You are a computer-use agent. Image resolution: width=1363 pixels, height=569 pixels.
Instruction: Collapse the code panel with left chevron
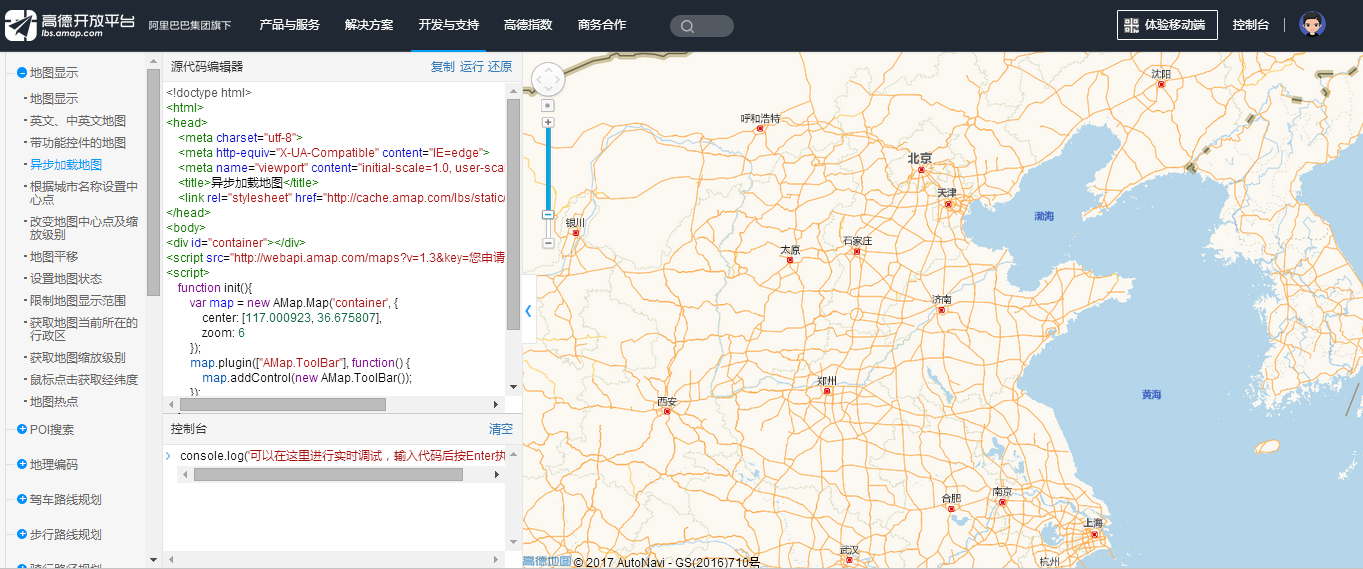529,311
